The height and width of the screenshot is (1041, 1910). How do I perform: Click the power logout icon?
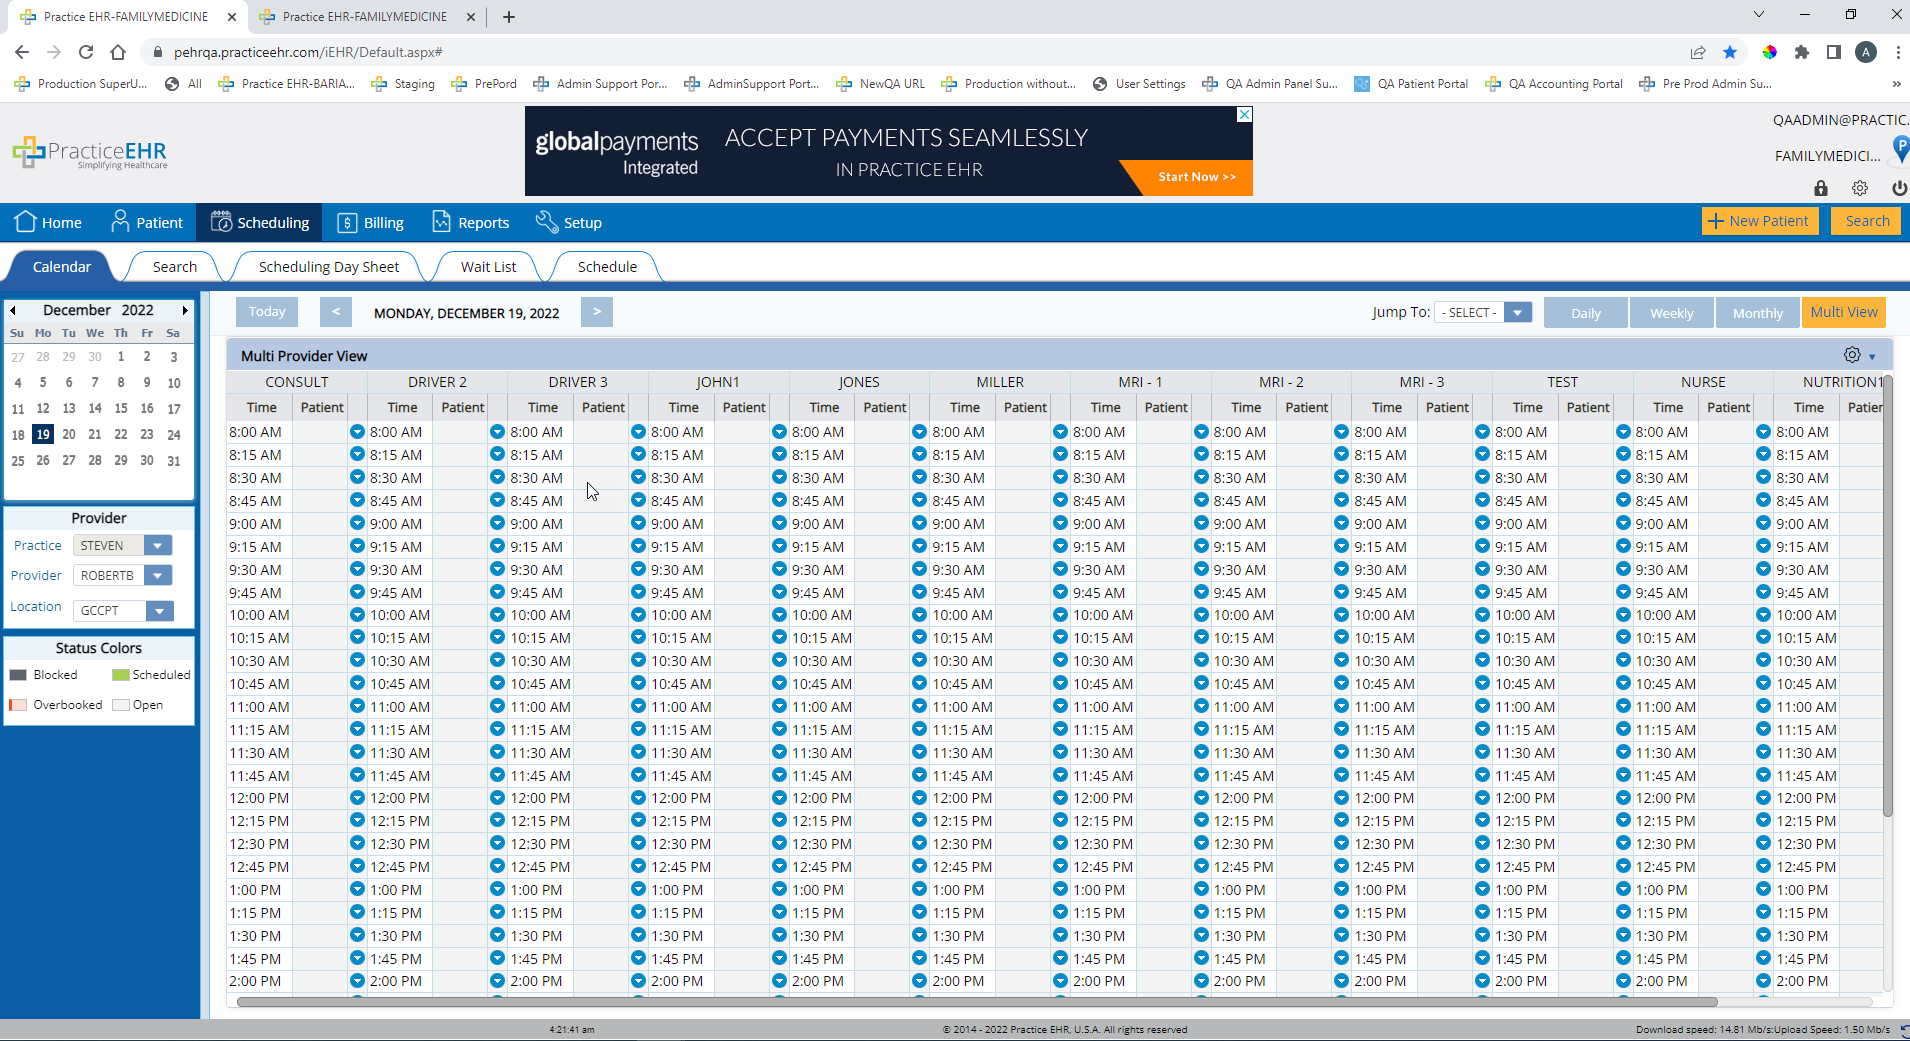pyautogui.click(x=1899, y=188)
